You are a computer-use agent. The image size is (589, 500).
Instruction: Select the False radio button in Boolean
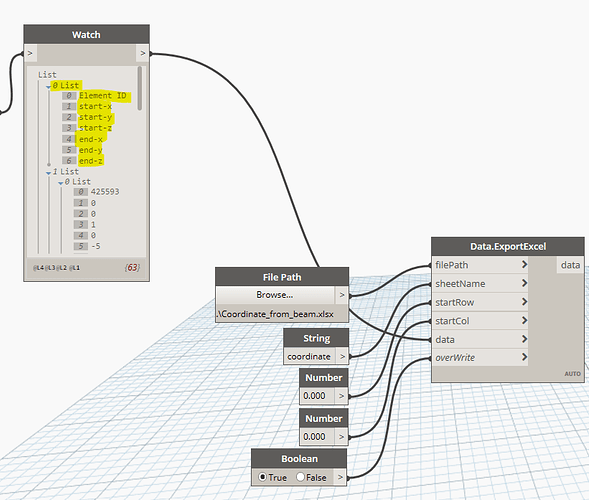point(300,477)
